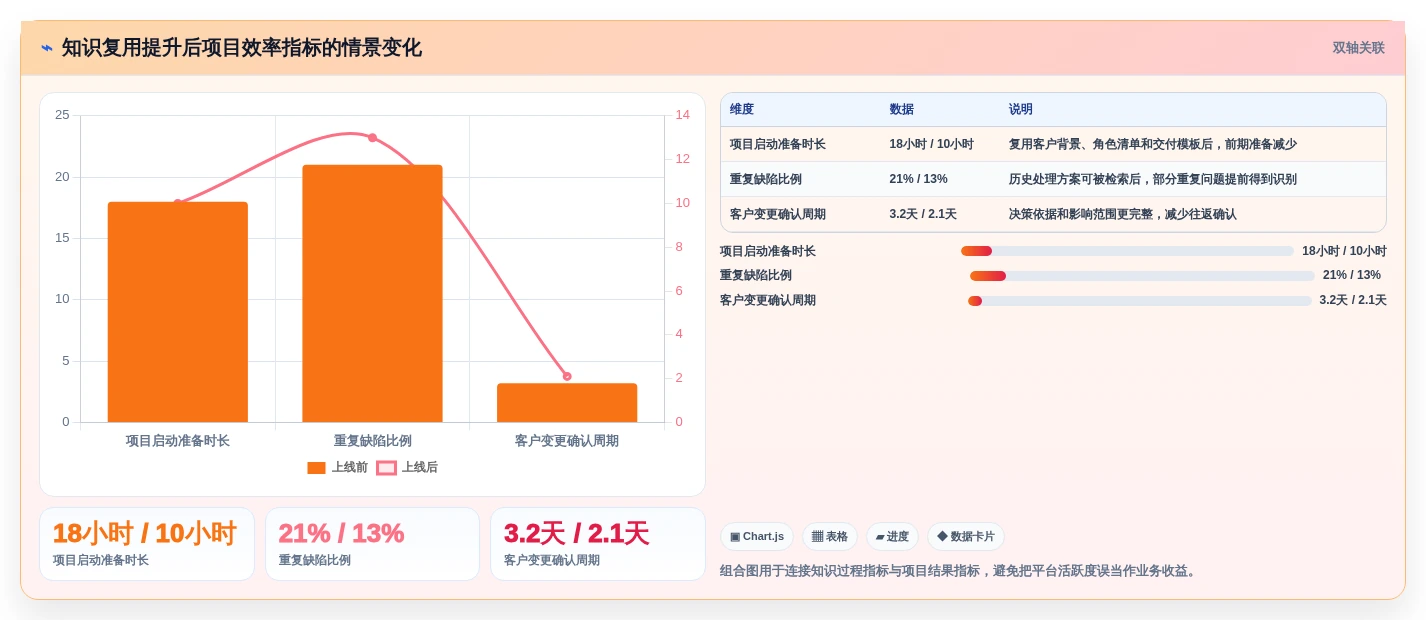
Task: Open the 3.2天 / 2.1天 data card
Action: [598, 544]
